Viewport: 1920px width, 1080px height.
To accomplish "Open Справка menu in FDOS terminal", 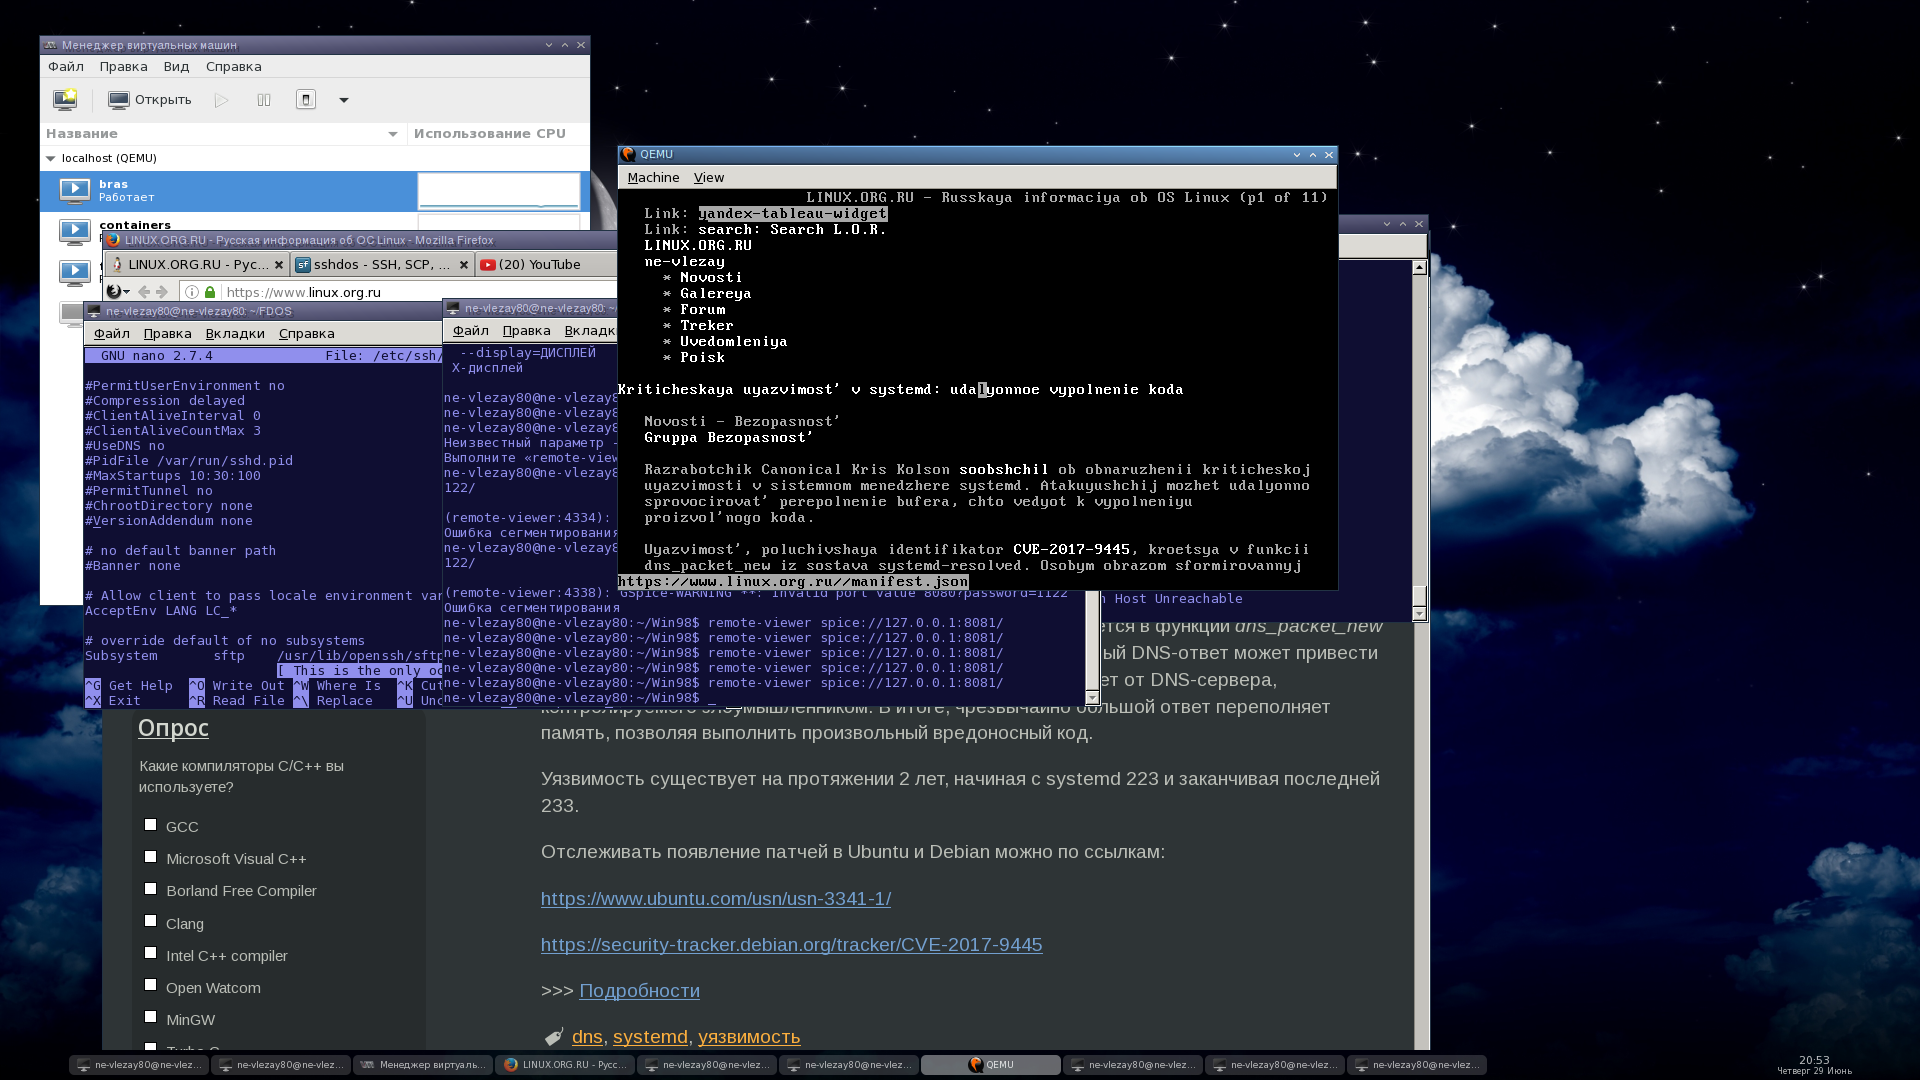I will [306, 334].
